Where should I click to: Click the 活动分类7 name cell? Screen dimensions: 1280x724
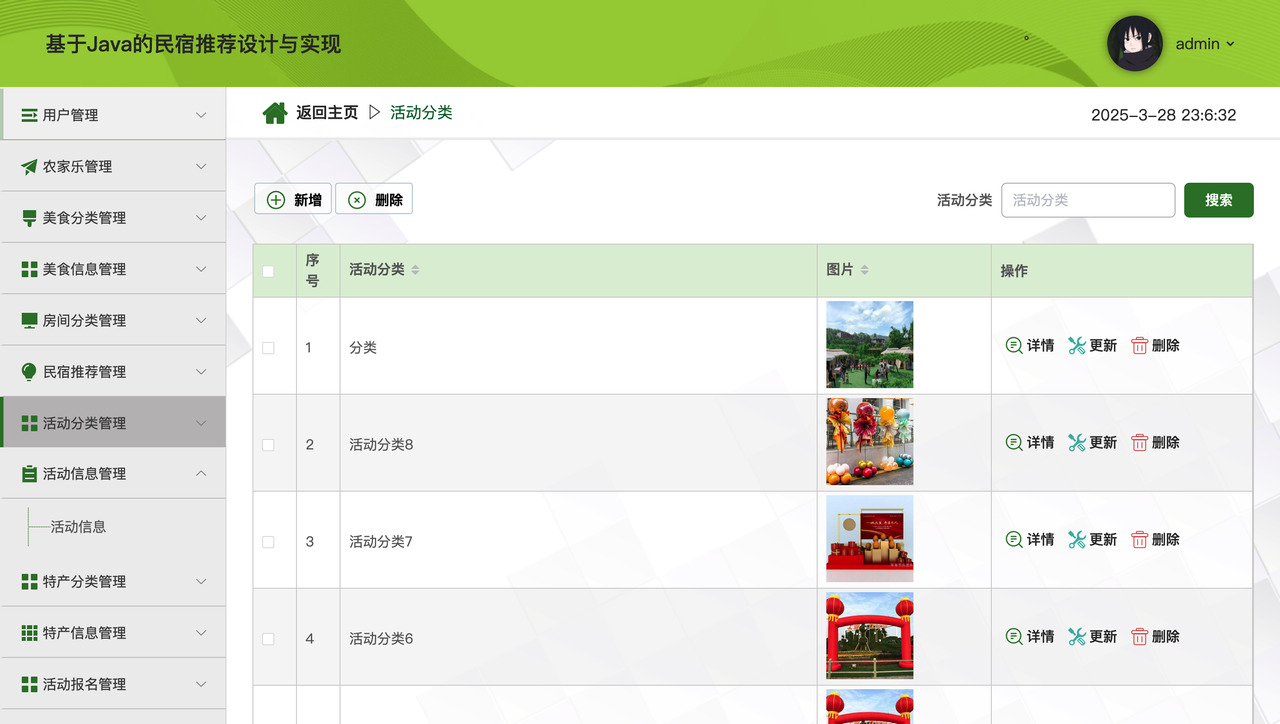click(381, 542)
